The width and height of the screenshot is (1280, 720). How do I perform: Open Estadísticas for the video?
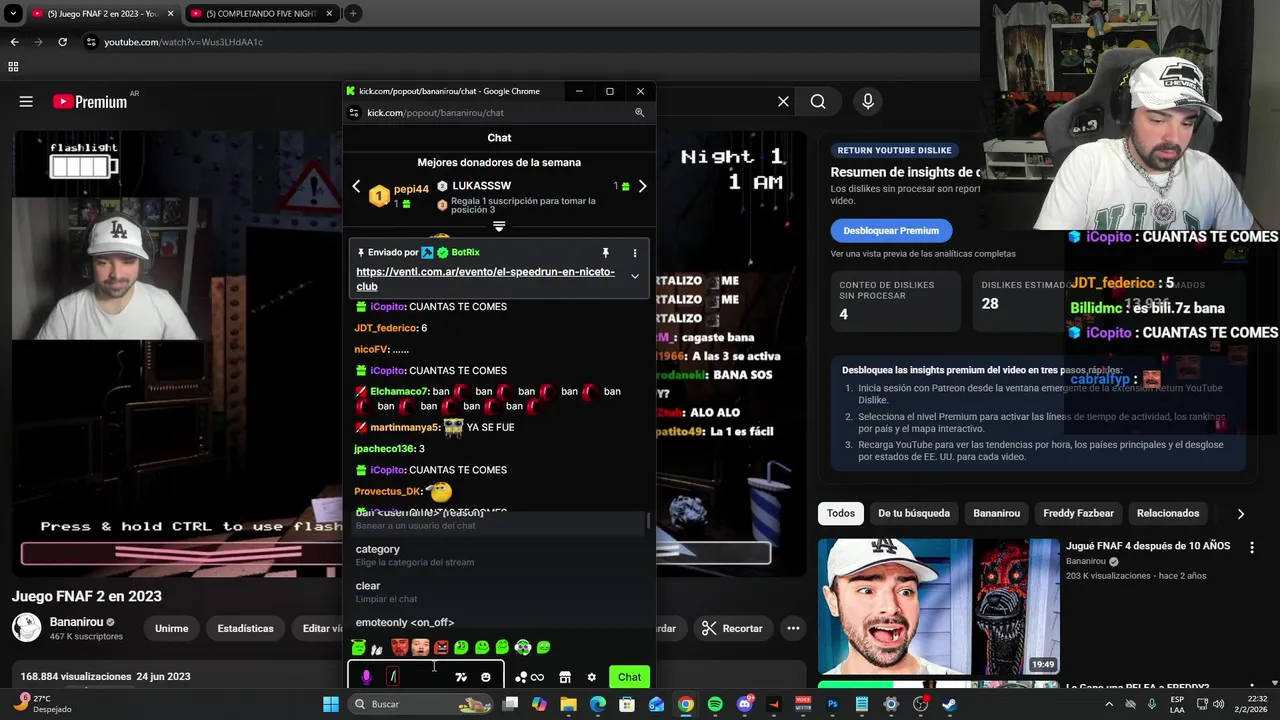click(x=245, y=628)
